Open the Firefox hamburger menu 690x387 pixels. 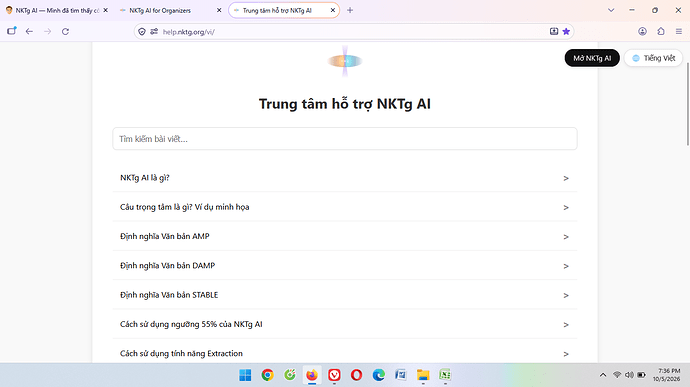[679, 31]
